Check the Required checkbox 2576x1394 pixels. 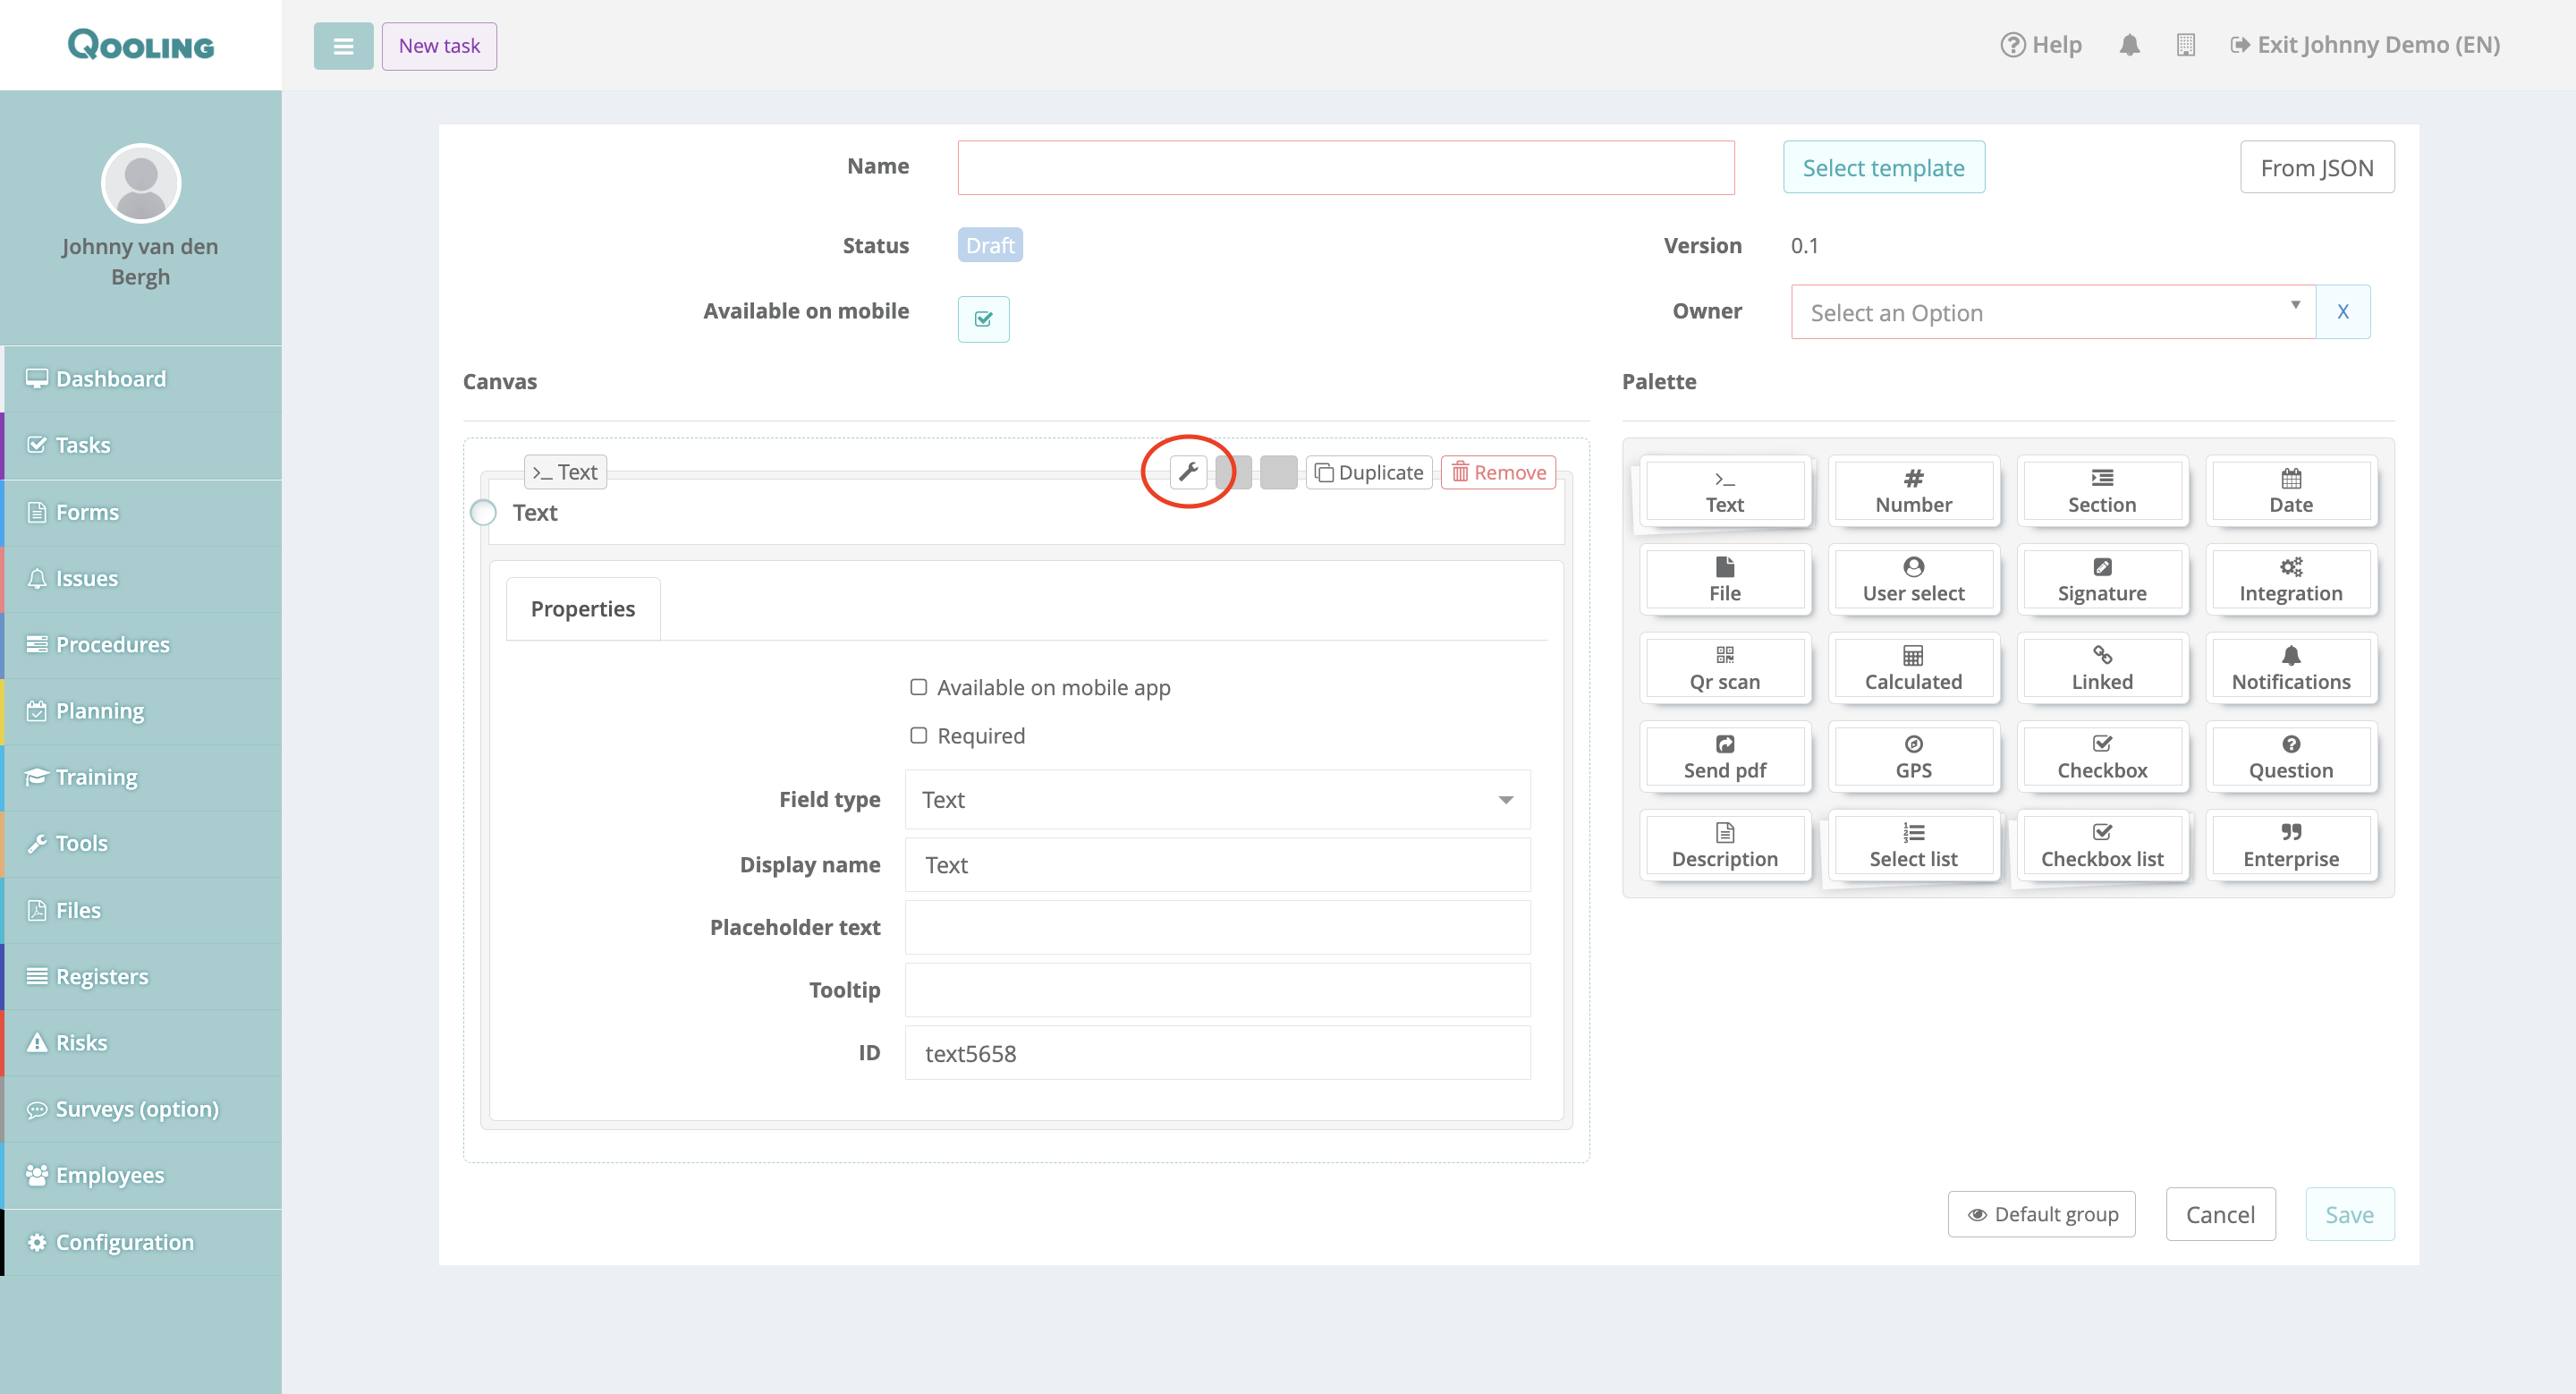click(918, 735)
